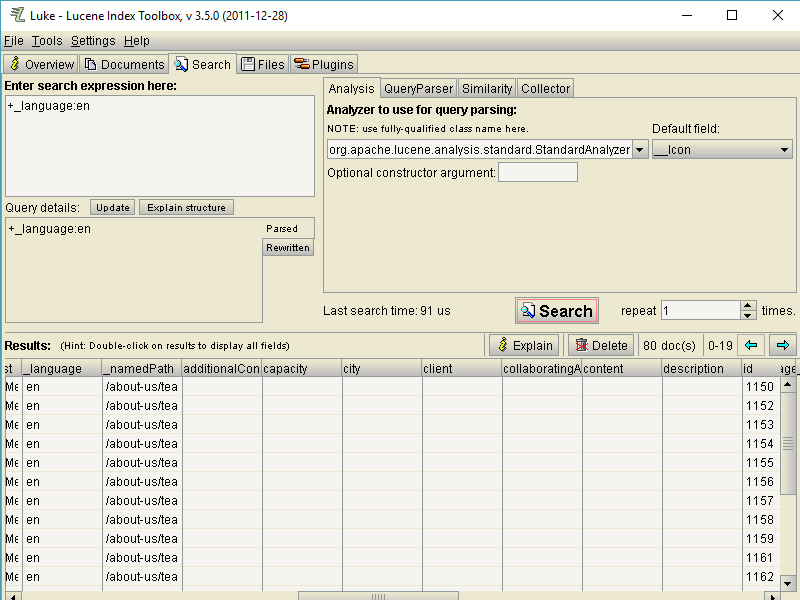Select the result row with id 1158
This screenshot has width=800, height=600.
tap(392, 520)
